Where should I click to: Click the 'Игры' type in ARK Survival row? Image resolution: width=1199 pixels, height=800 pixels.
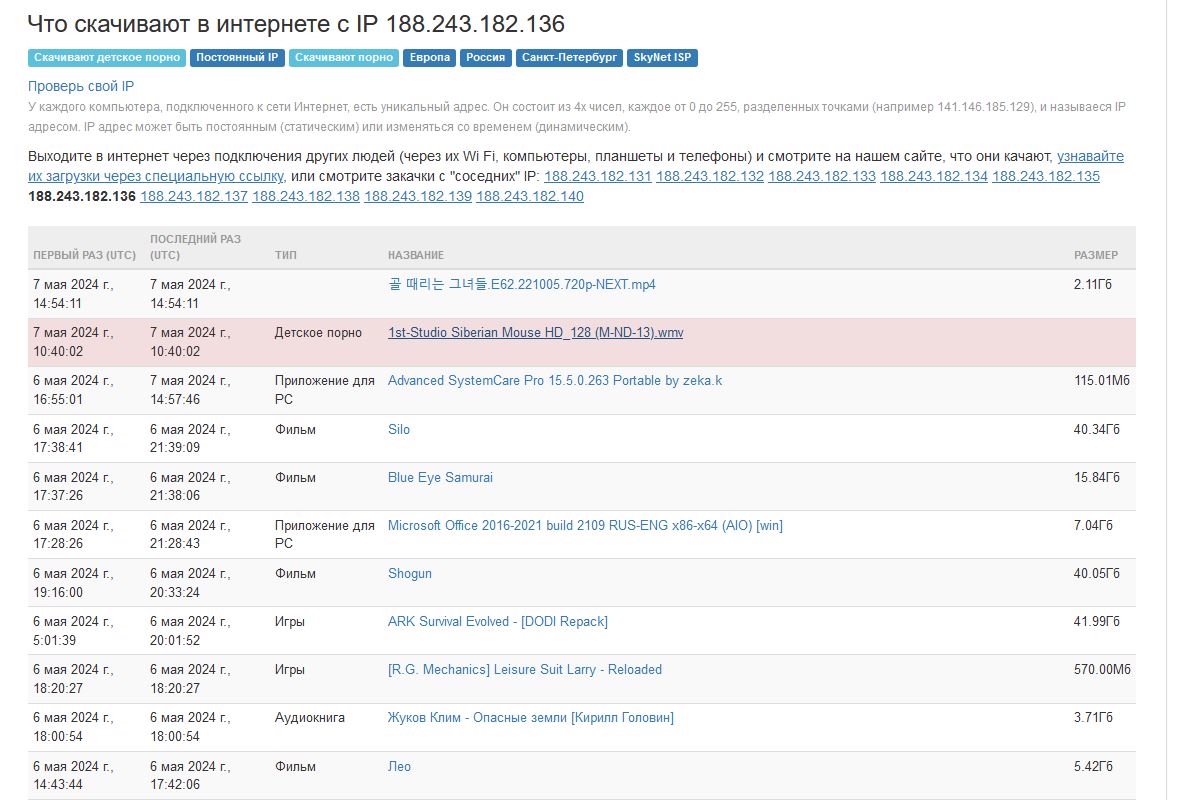[x=290, y=621]
